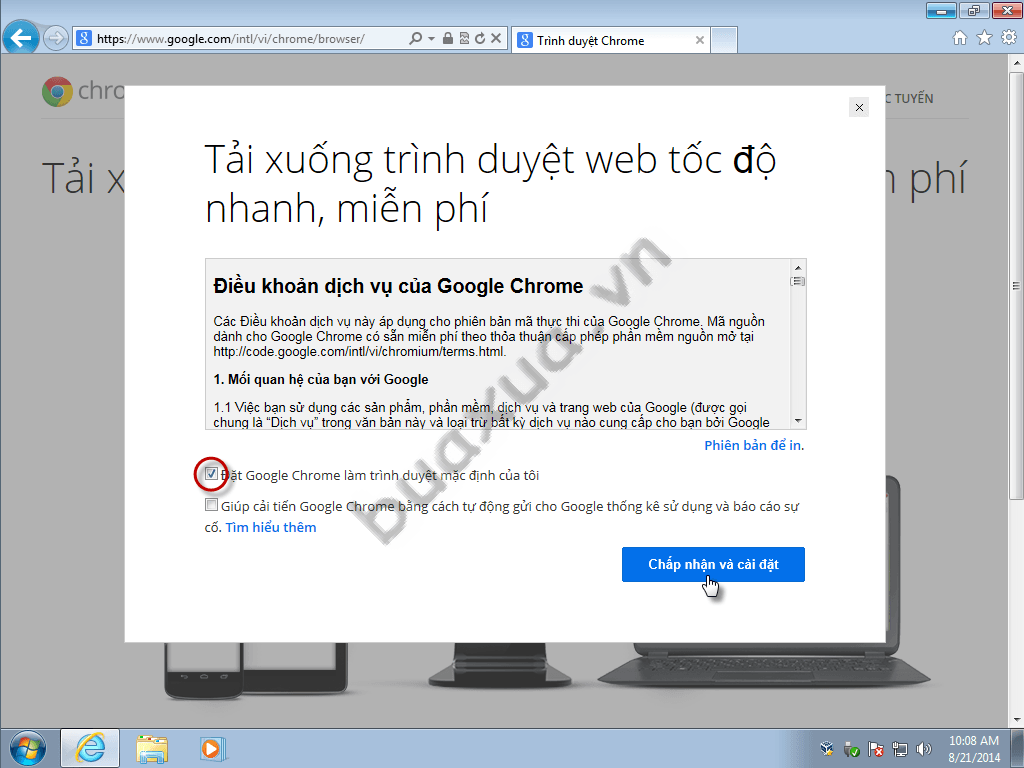Click the search magnifier in address bar
1024x768 pixels.
[x=415, y=39]
